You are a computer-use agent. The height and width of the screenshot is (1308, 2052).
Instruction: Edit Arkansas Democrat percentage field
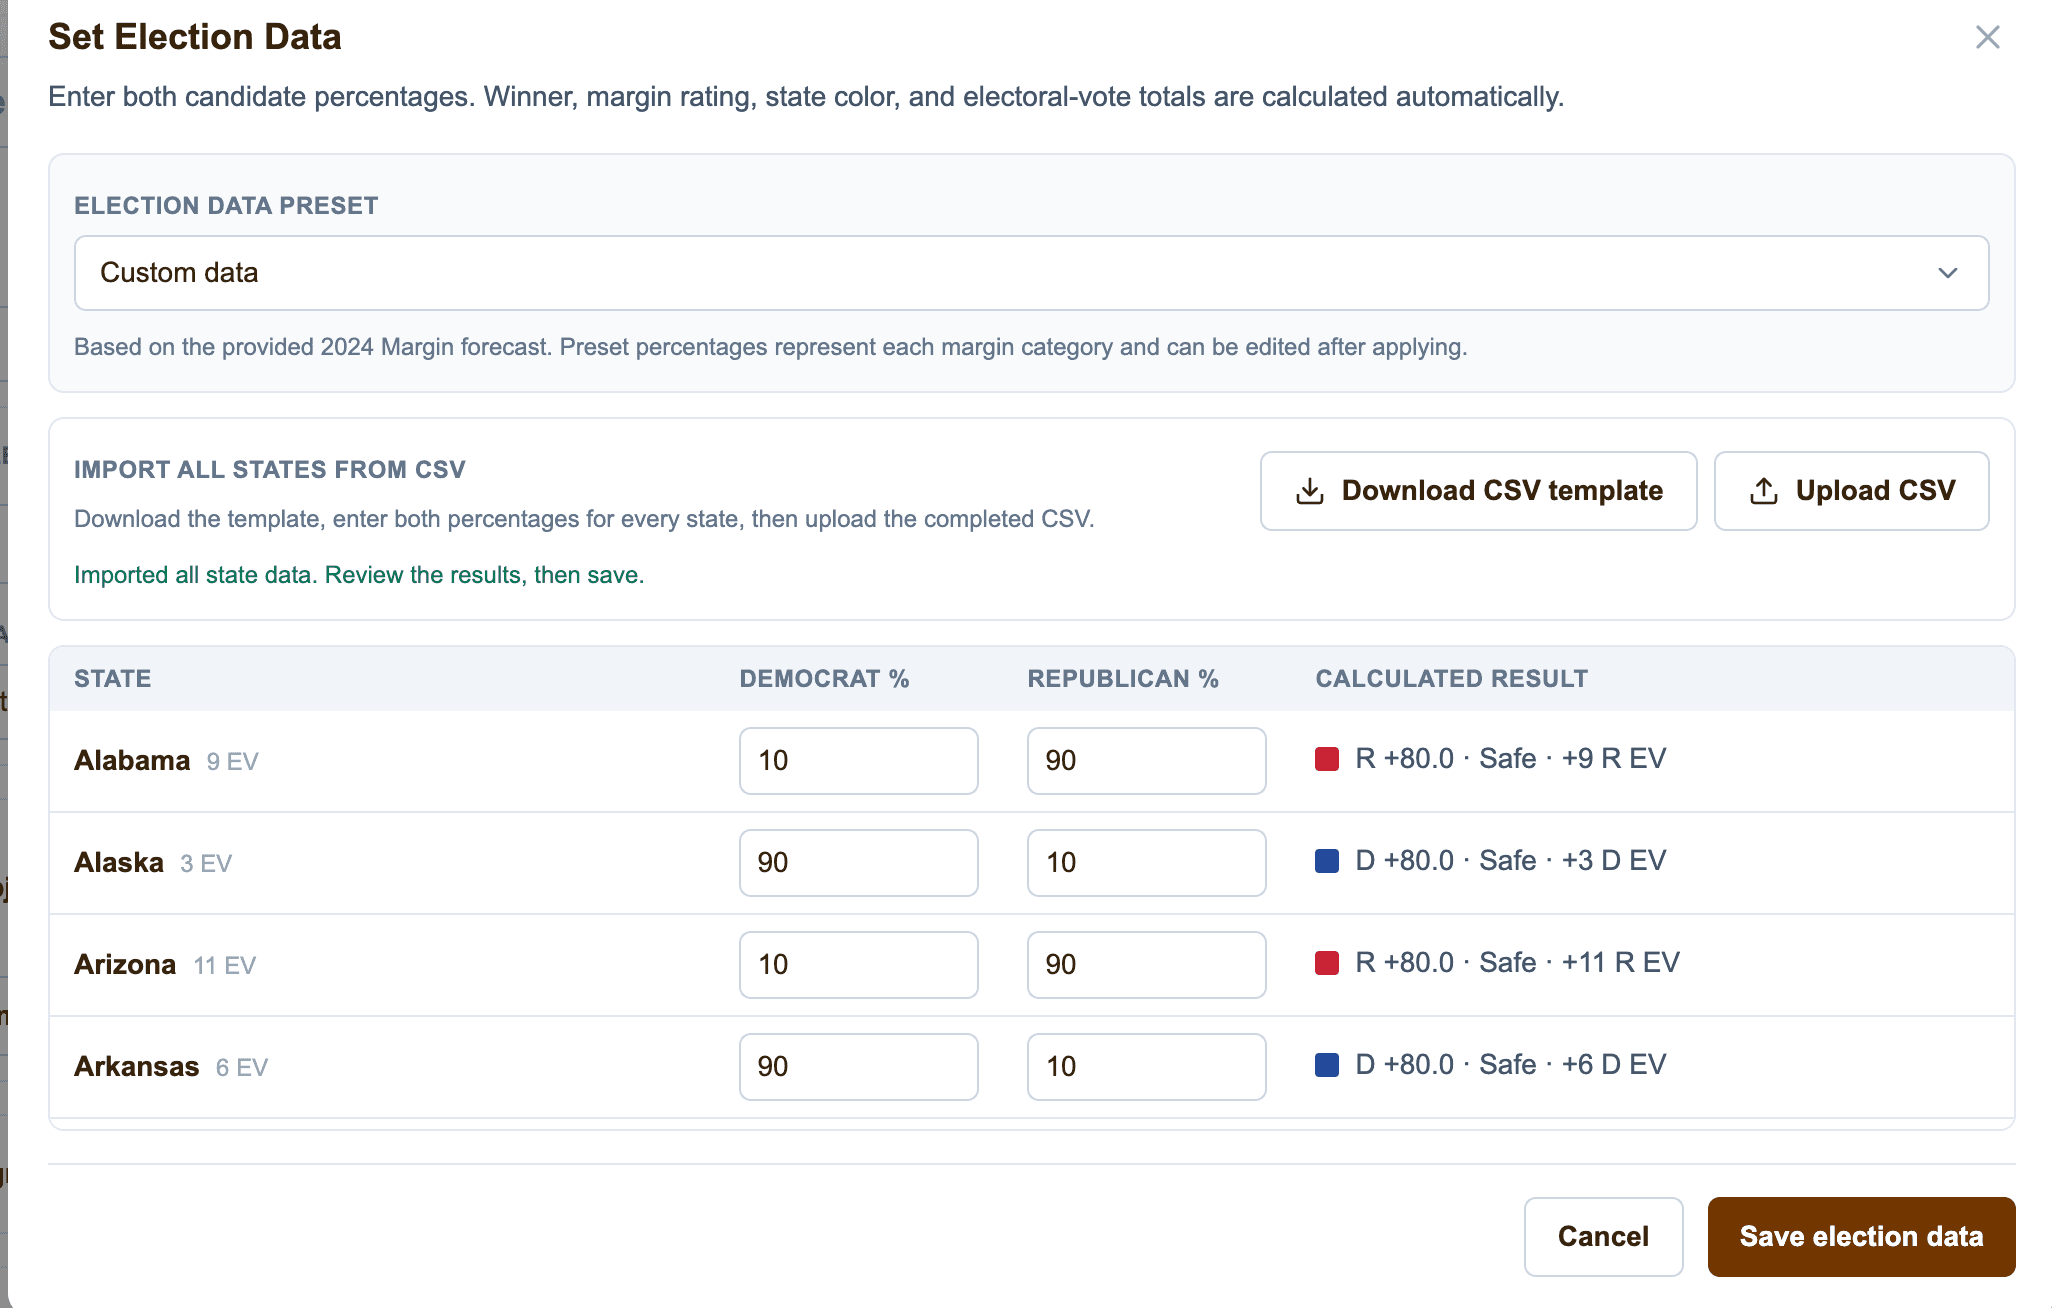tap(858, 1067)
